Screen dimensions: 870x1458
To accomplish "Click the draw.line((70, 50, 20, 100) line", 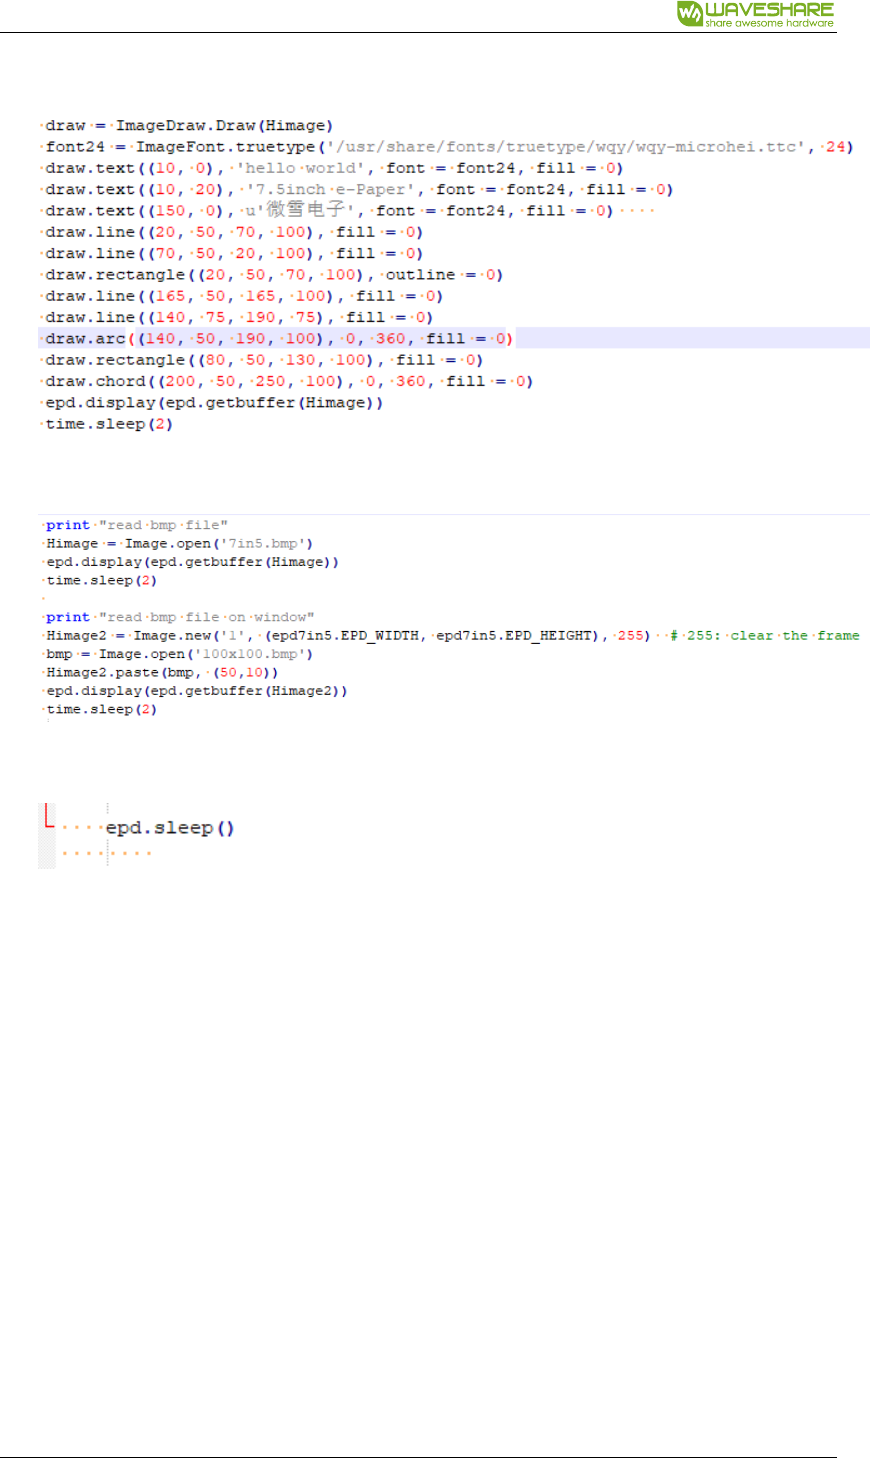I will pos(234,253).
